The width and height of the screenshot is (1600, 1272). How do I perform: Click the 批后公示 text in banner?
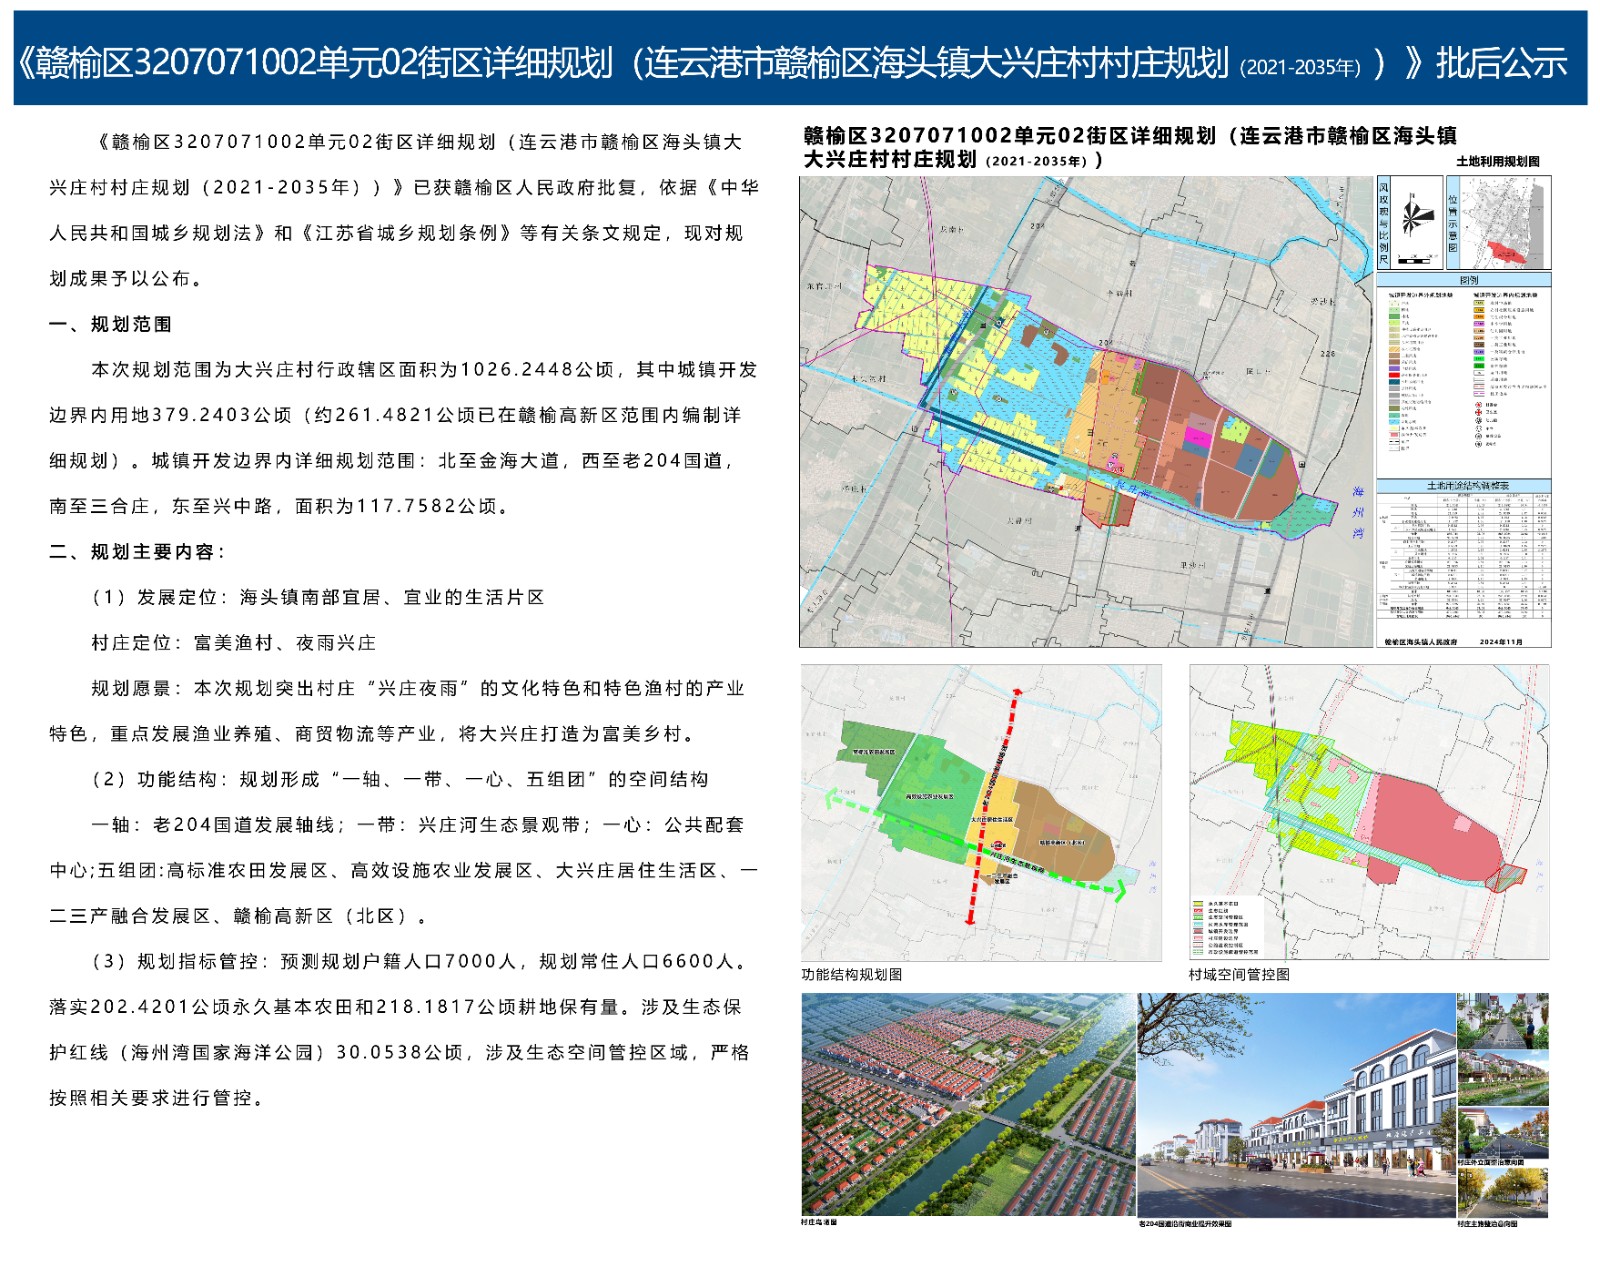click(x=1501, y=63)
